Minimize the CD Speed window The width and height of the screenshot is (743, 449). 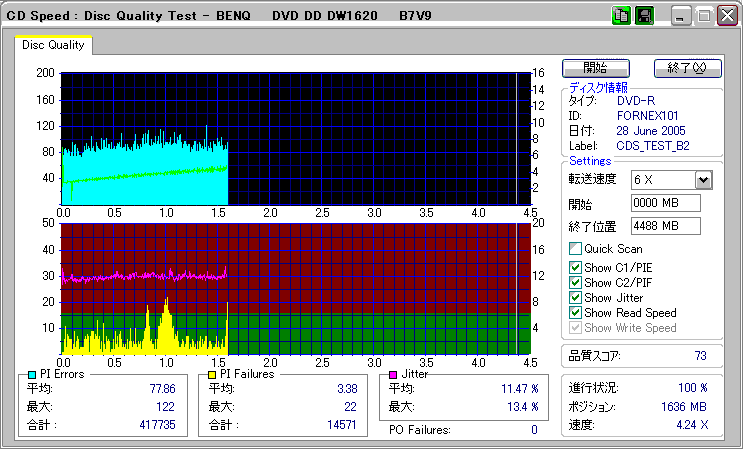pos(680,16)
